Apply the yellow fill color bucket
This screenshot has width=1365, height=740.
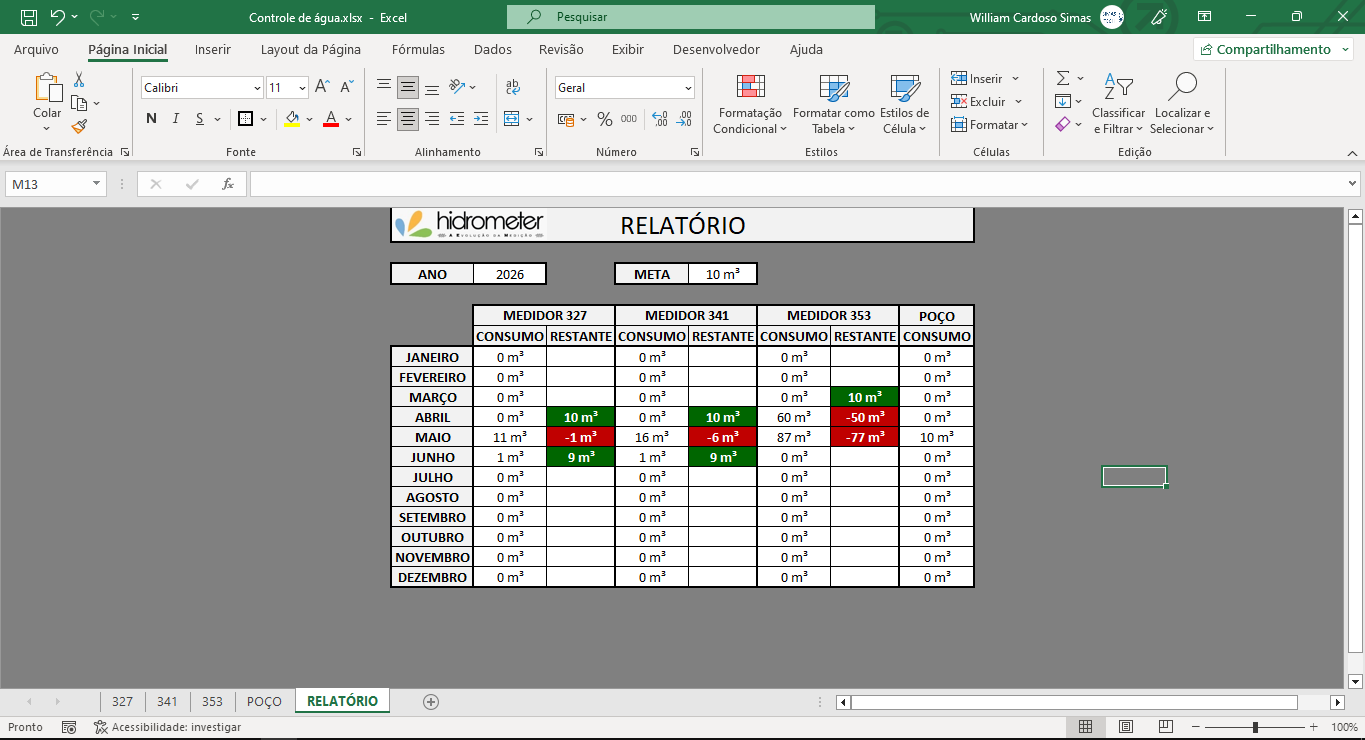point(292,119)
